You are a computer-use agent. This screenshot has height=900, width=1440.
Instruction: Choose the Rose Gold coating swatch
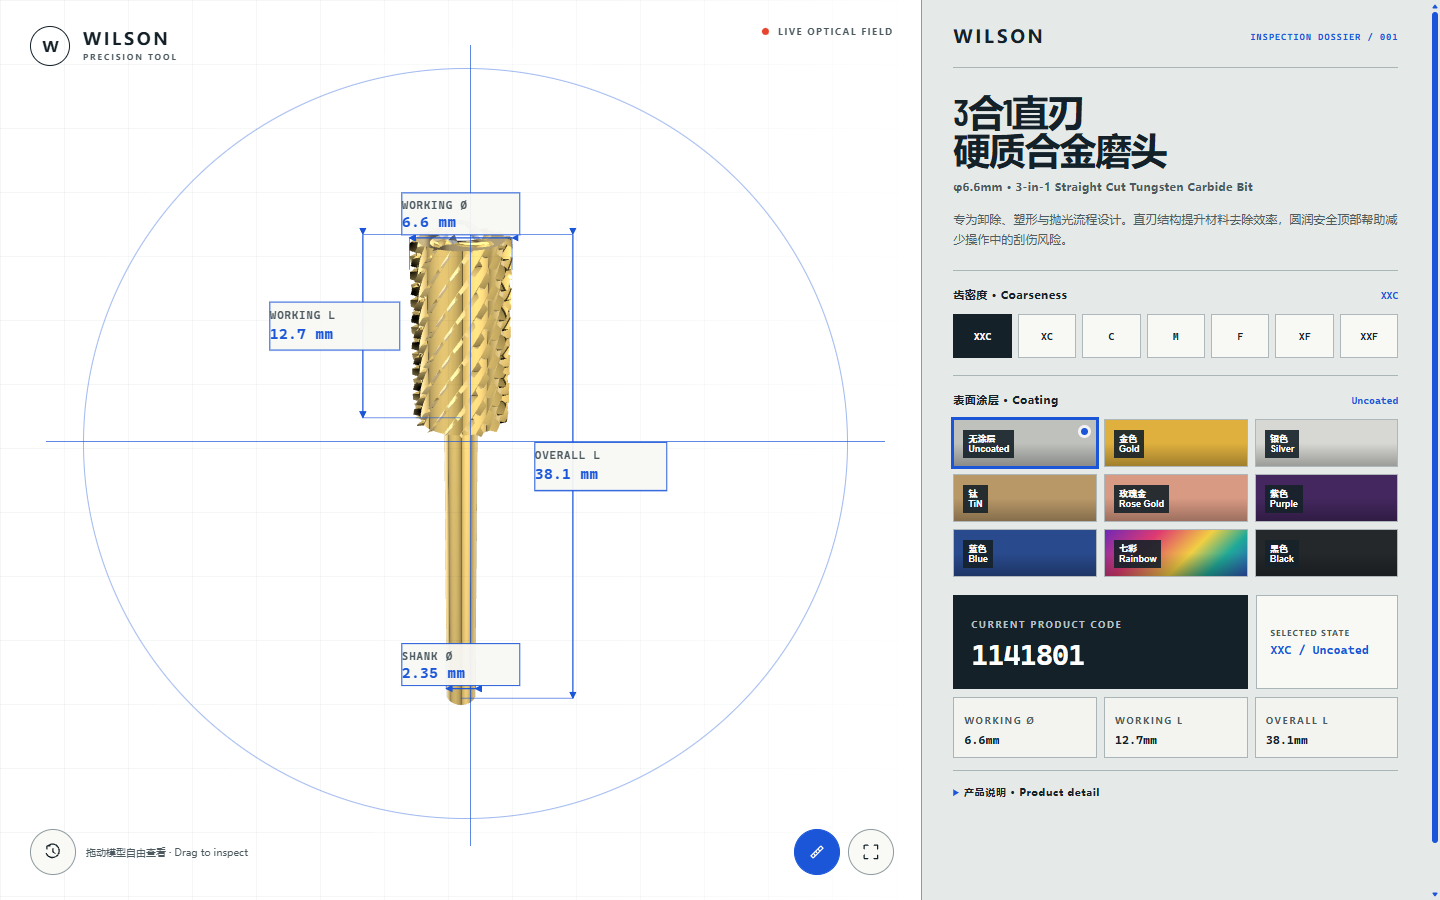pyautogui.click(x=1176, y=498)
